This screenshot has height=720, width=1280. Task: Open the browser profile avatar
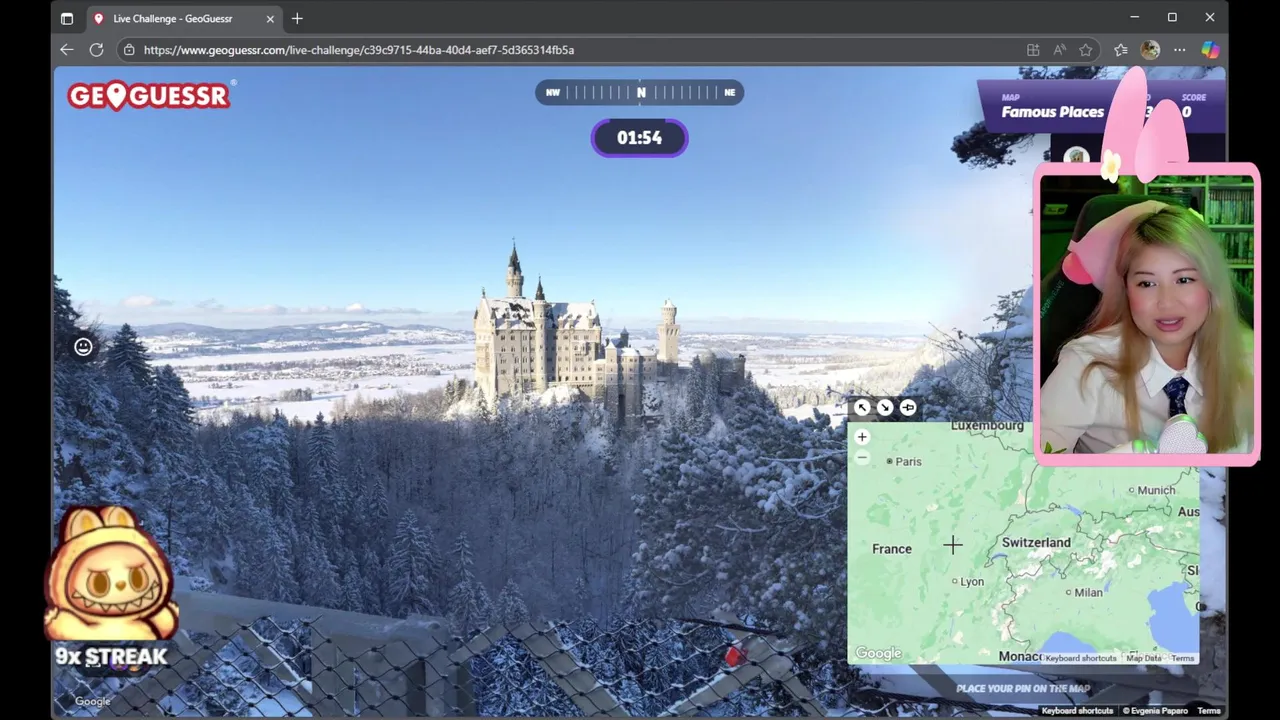click(1150, 50)
